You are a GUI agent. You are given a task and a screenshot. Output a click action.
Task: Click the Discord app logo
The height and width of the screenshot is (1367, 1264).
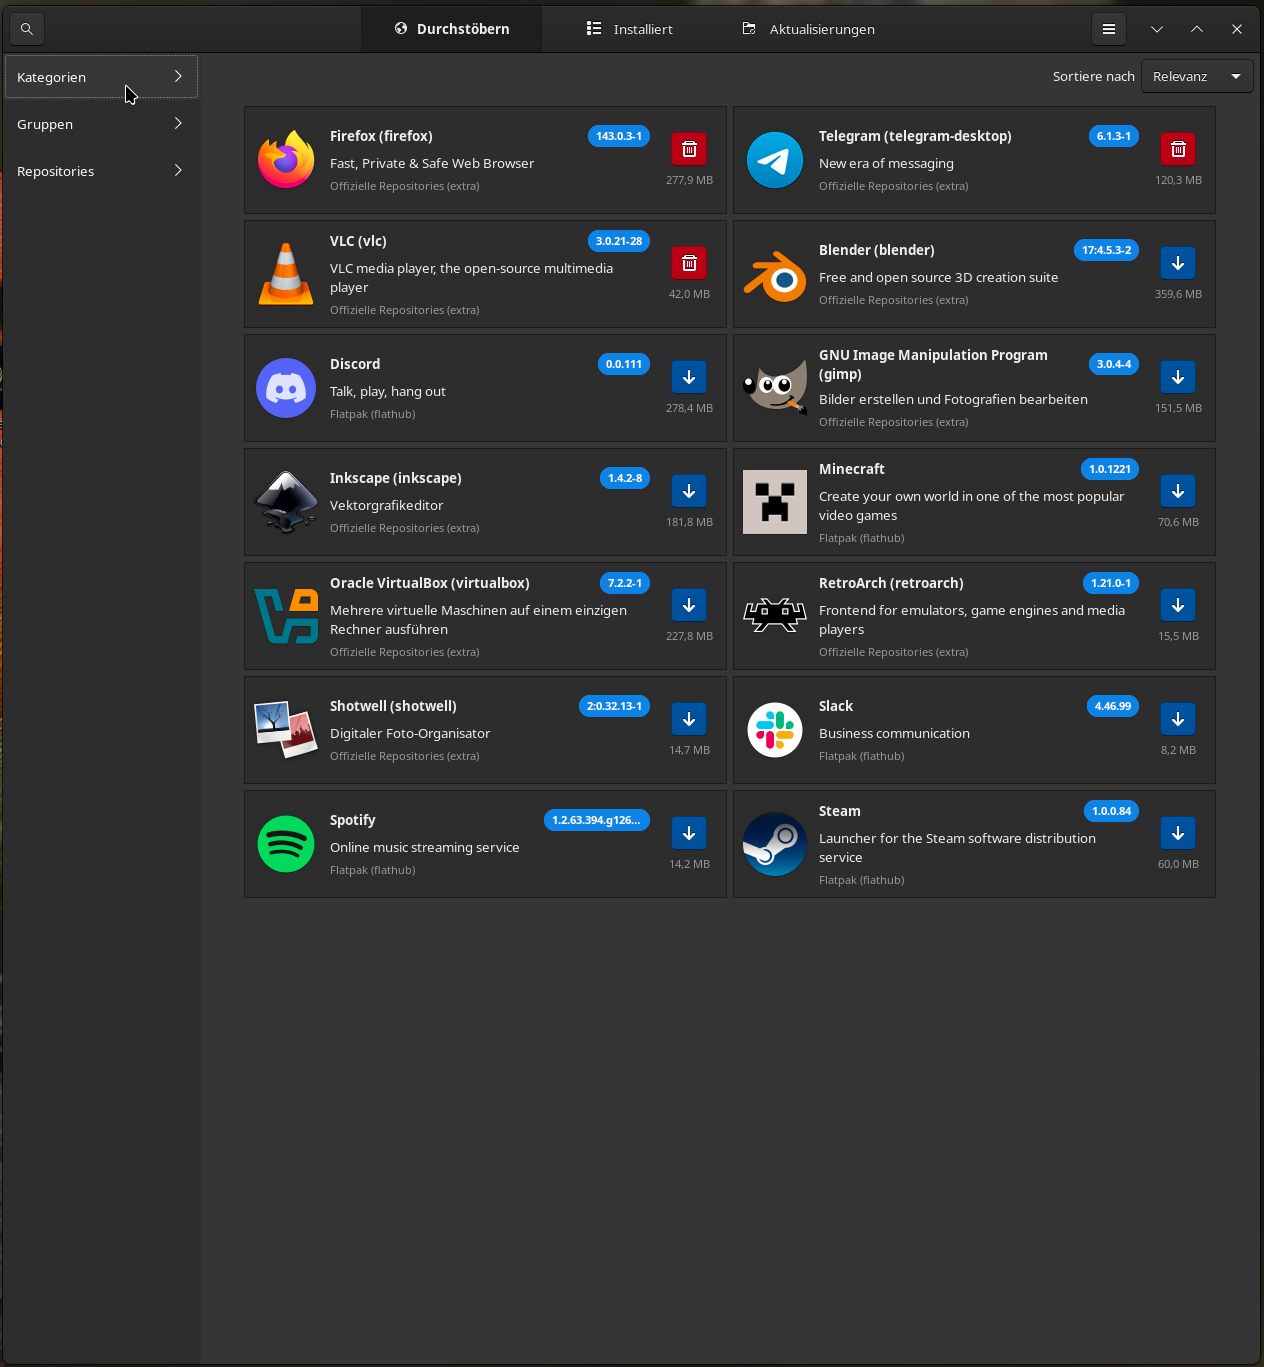point(286,388)
